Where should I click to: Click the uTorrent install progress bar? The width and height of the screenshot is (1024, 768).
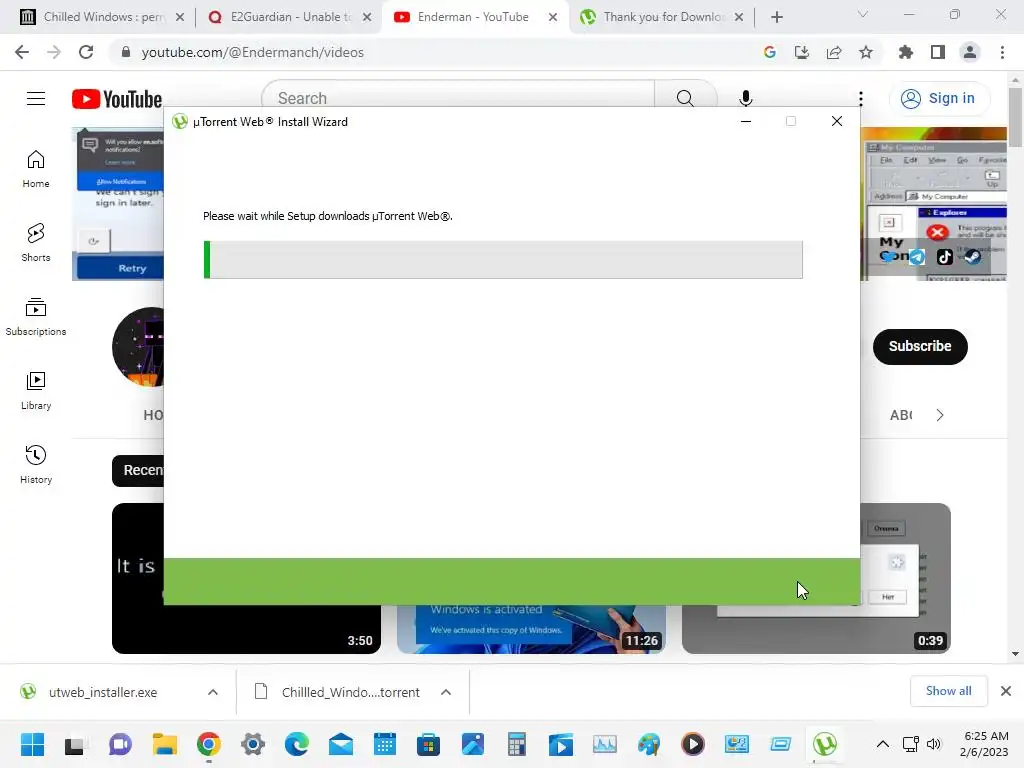(x=503, y=259)
